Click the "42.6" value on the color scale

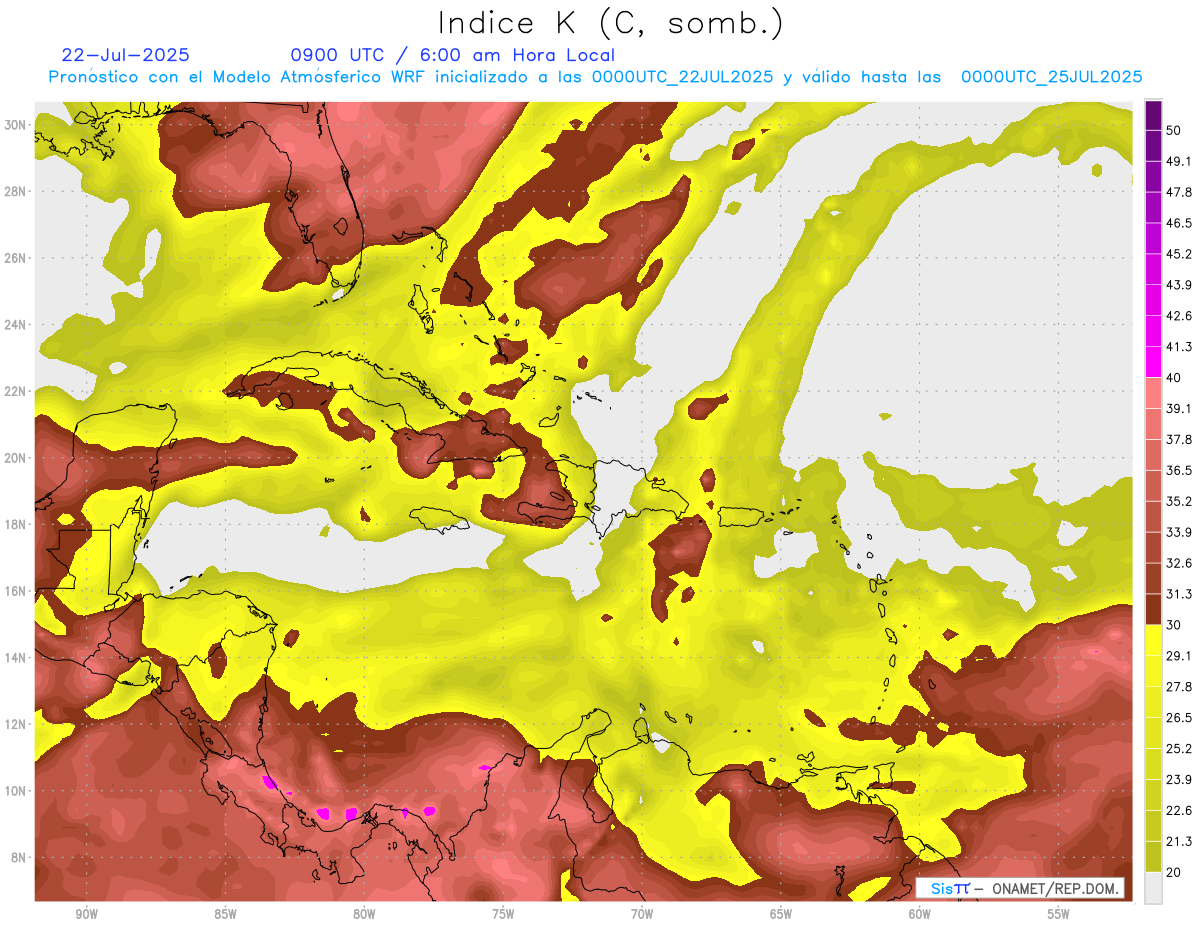[x=1180, y=316]
